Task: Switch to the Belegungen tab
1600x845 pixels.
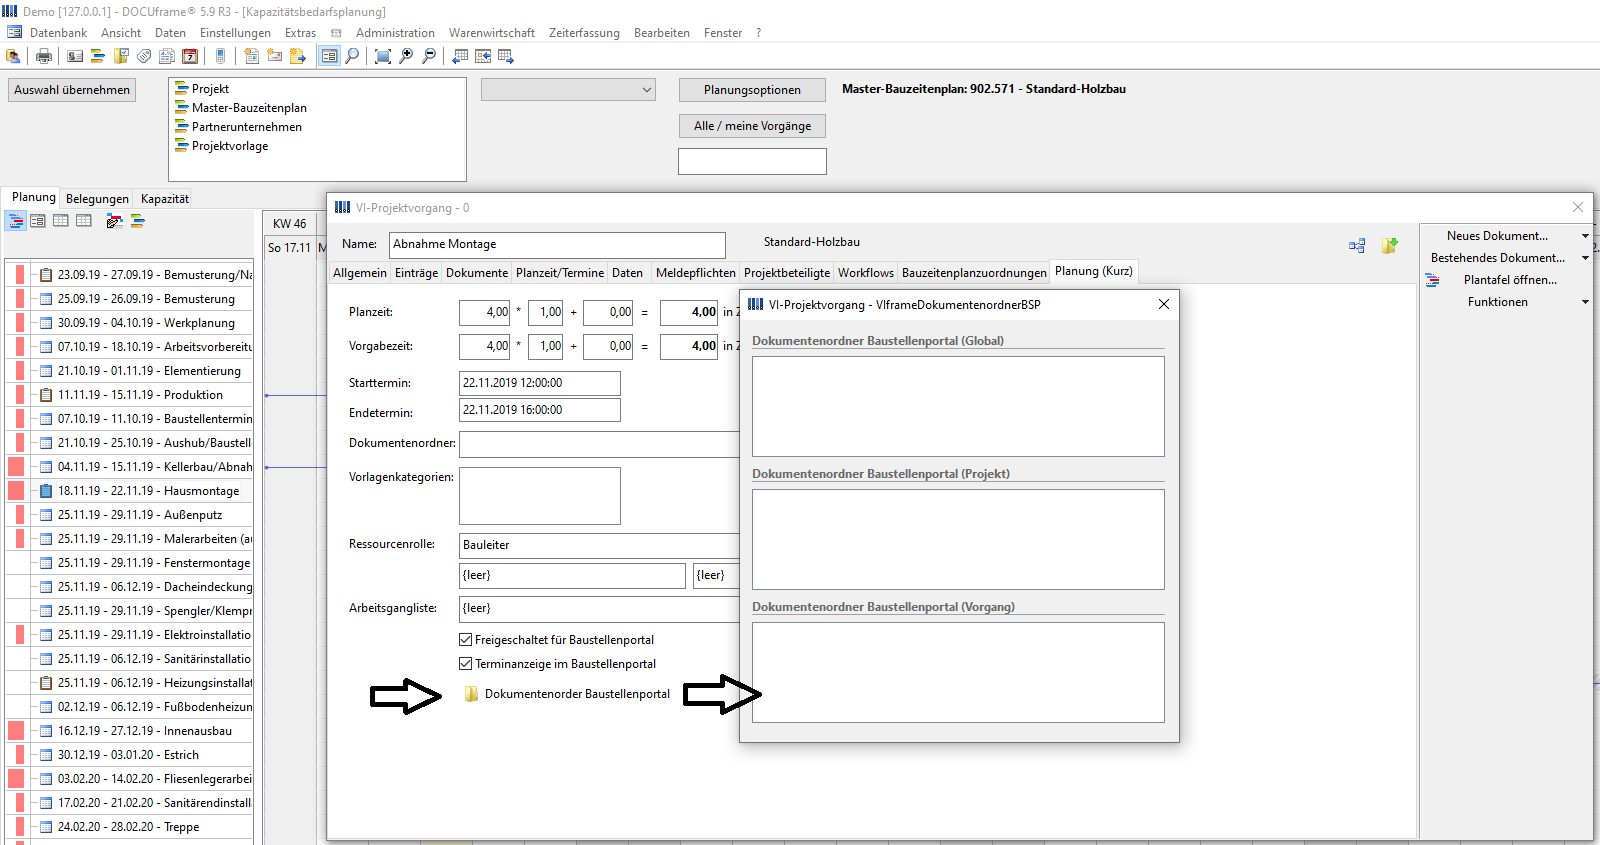Action: point(97,199)
